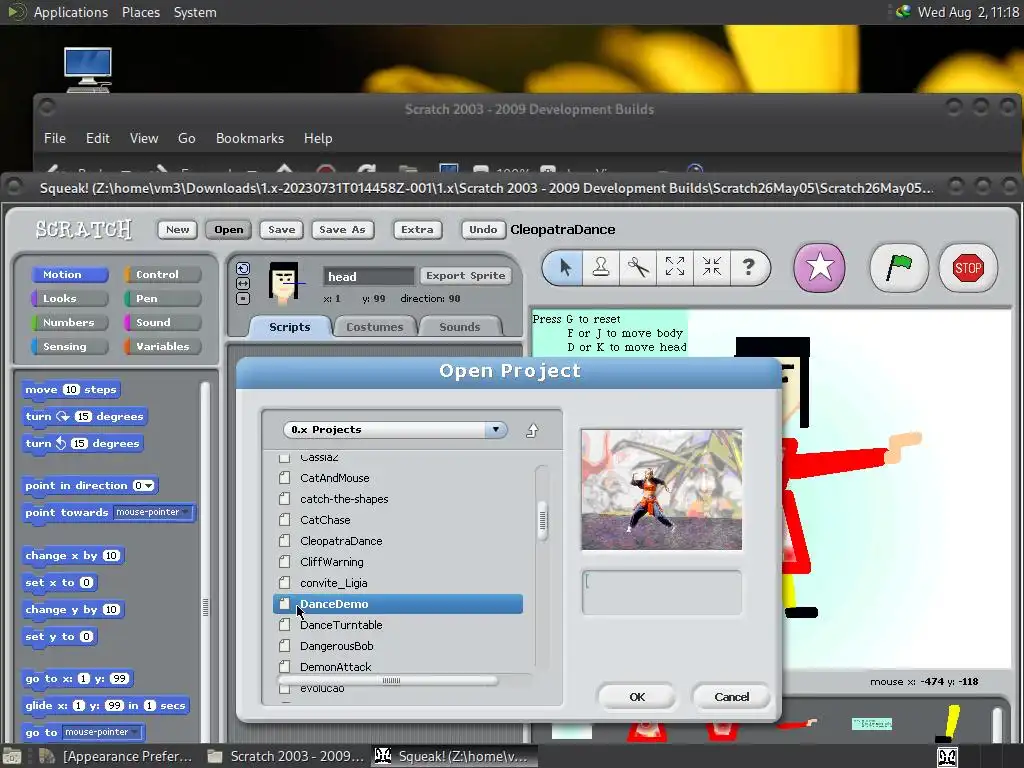Click the Undo button
The width and height of the screenshot is (1024, 768).
(483, 229)
